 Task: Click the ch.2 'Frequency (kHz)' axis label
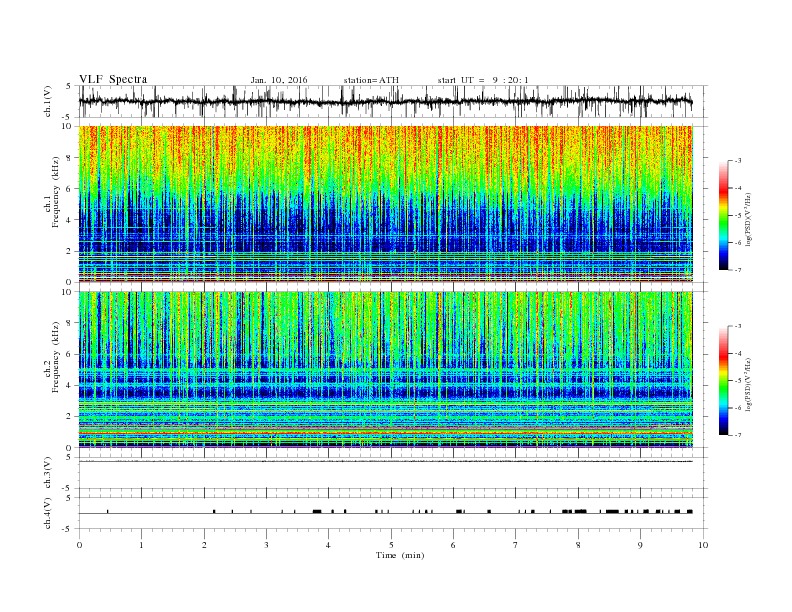[56, 356]
